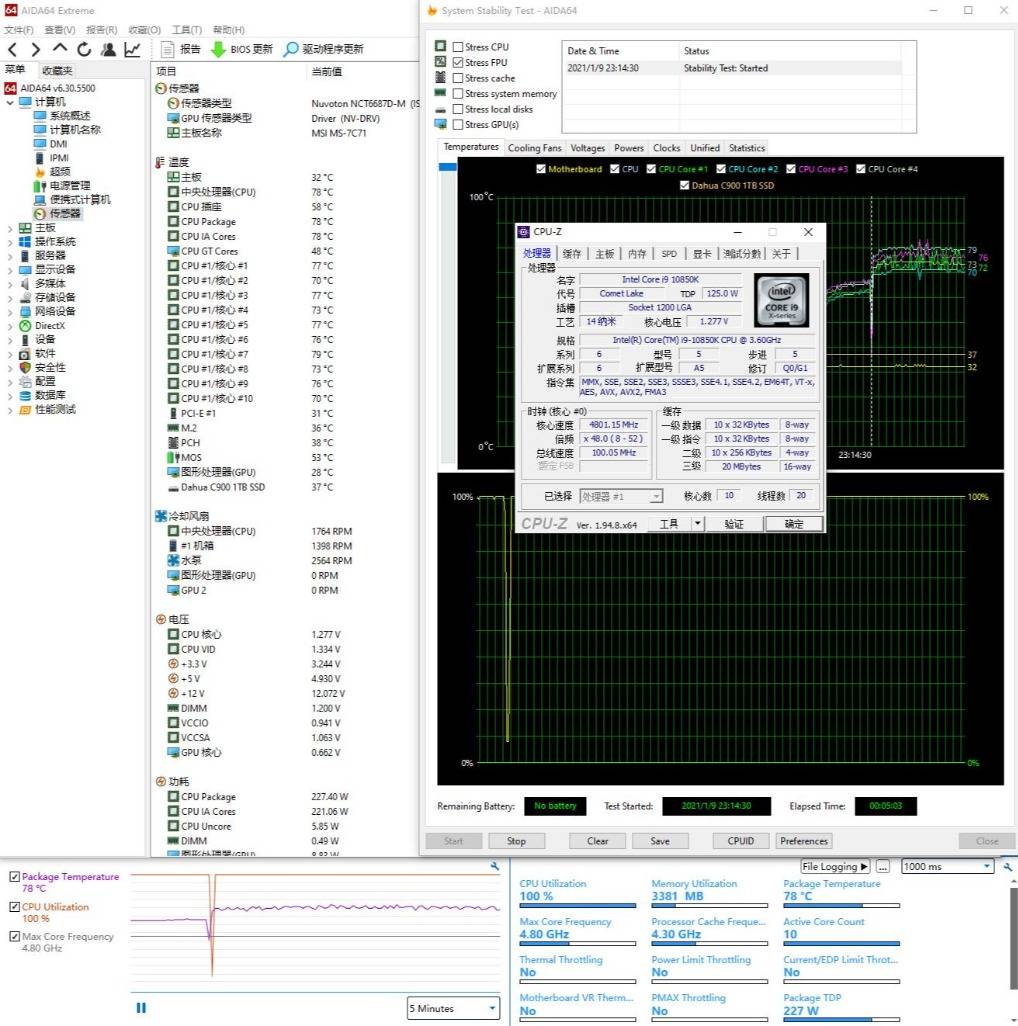Go back using AIDA64 back arrow

[x=12, y=49]
